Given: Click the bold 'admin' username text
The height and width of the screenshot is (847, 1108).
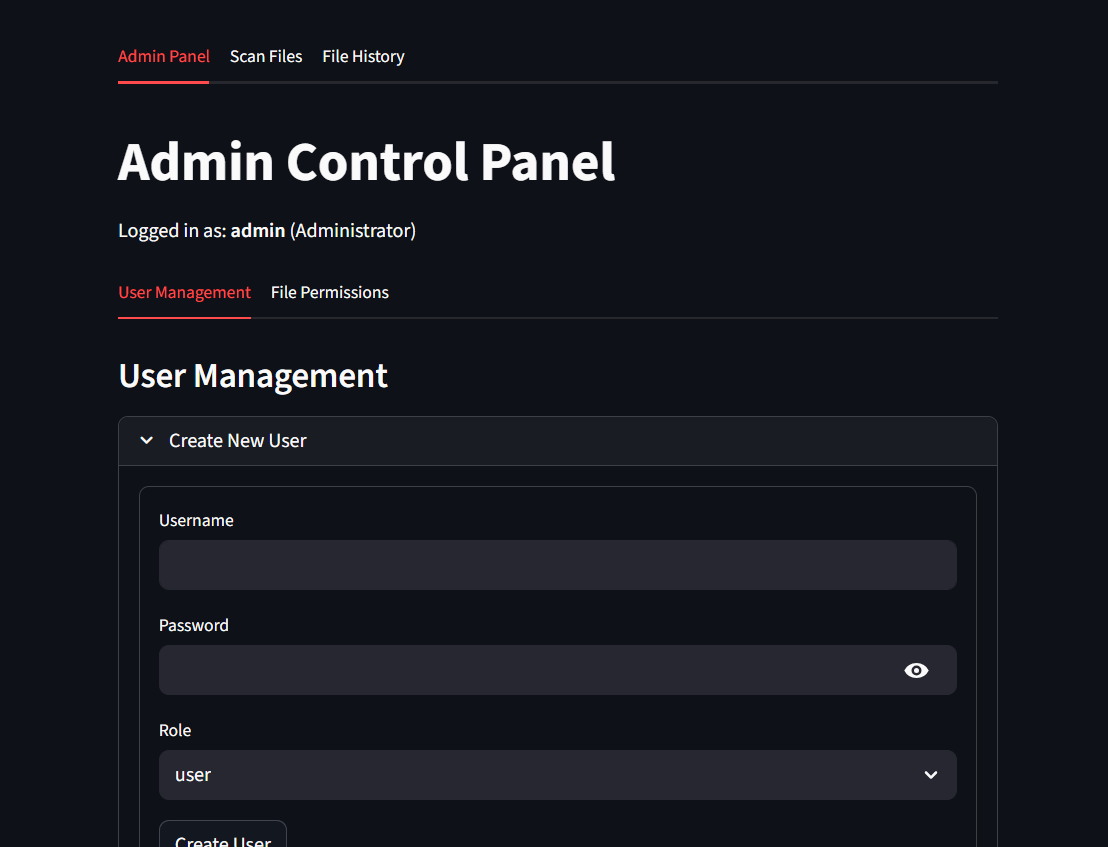Looking at the screenshot, I should coord(258,231).
